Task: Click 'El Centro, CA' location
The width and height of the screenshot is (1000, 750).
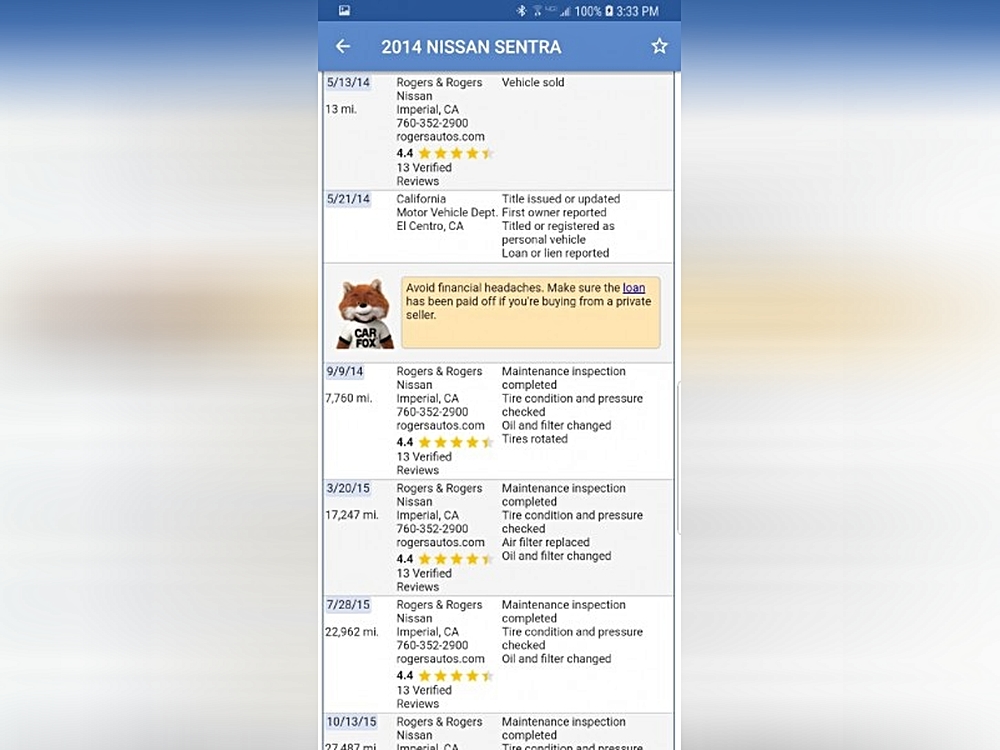Action: (x=430, y=226)
